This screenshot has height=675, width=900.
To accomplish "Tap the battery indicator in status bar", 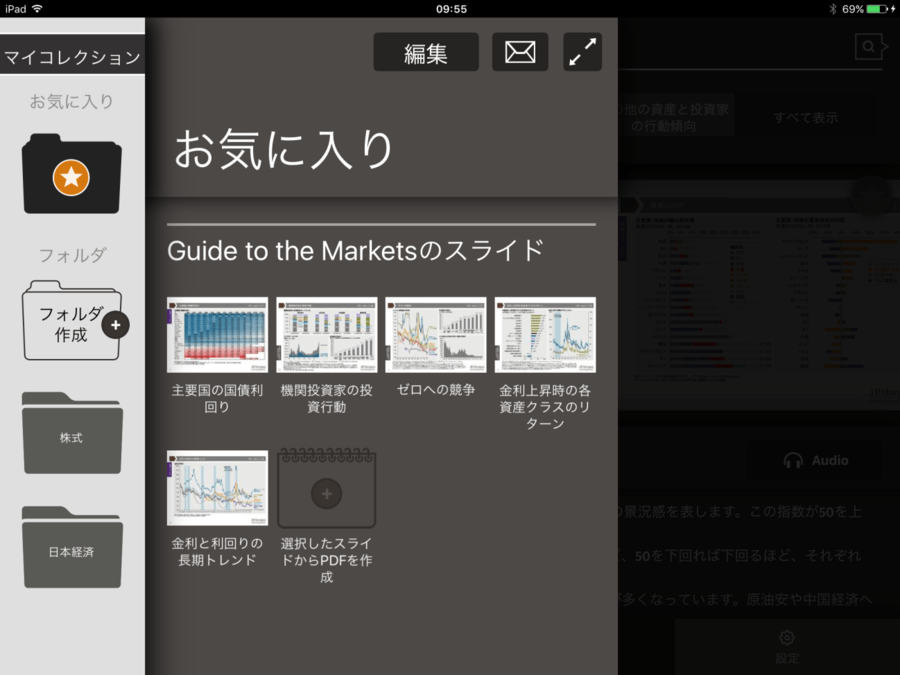I will 876,9.
